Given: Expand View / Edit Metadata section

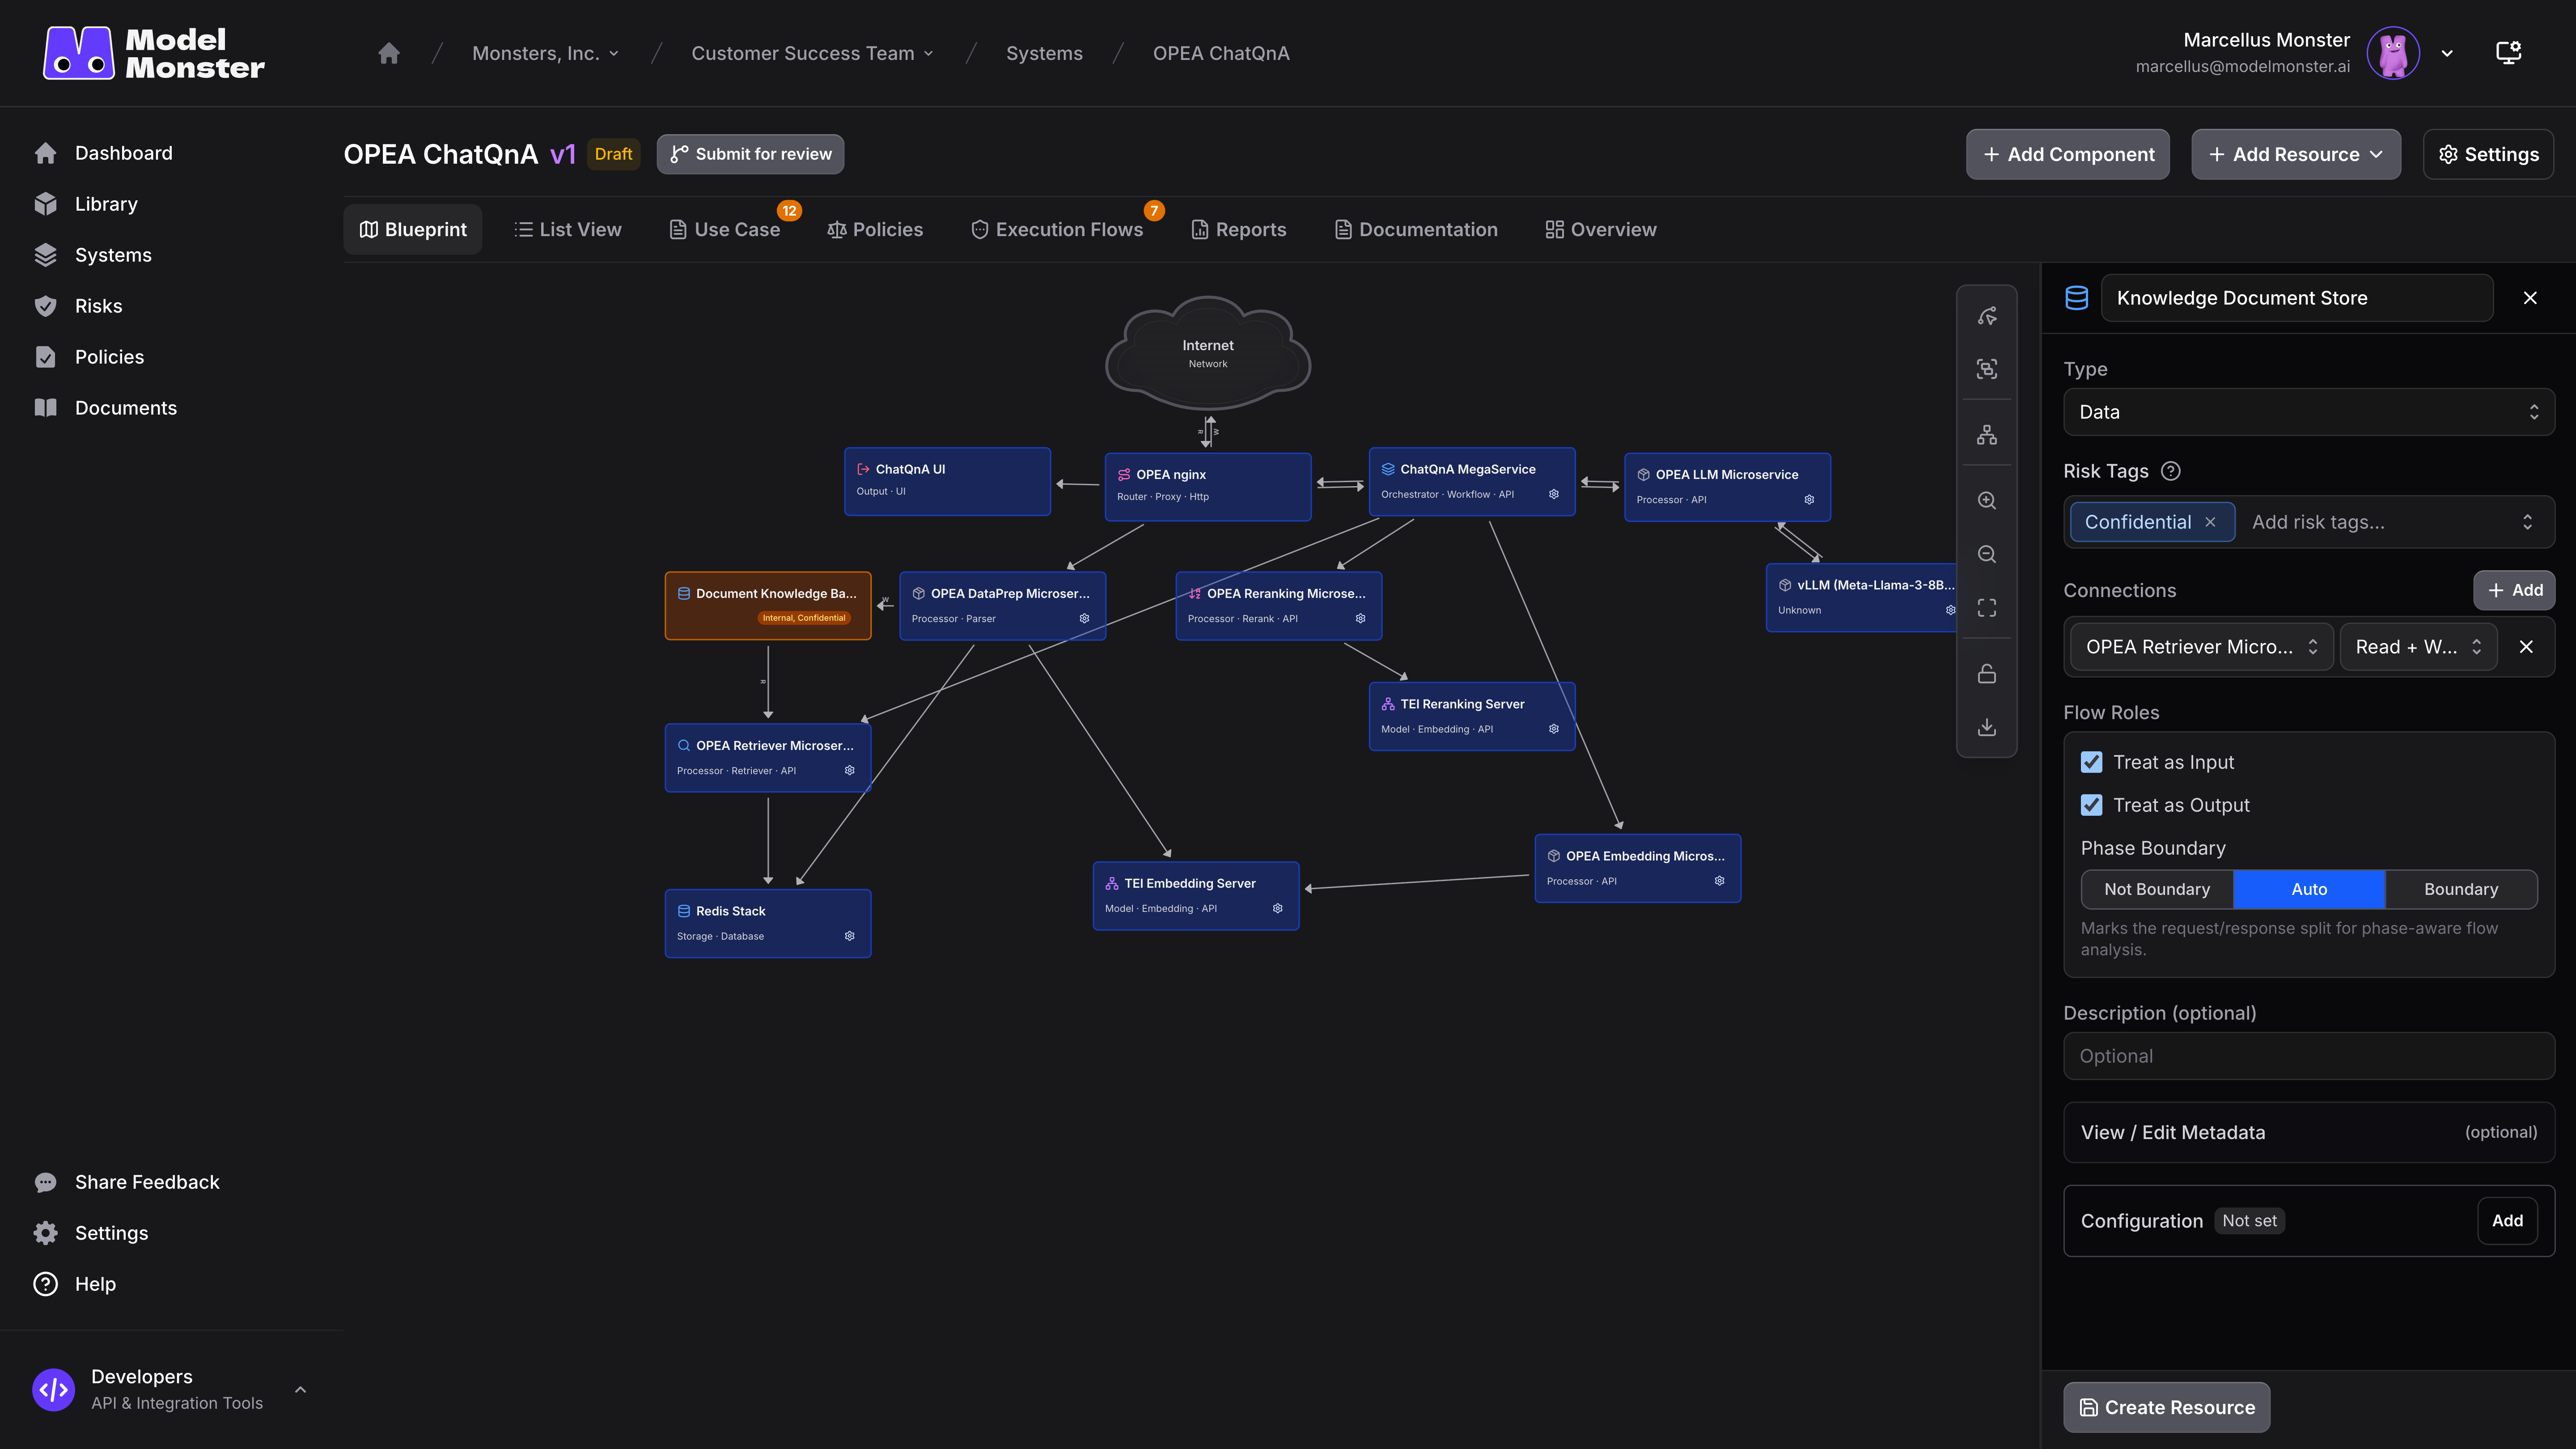Looking at the screenshot, I should point(2309,1132).
